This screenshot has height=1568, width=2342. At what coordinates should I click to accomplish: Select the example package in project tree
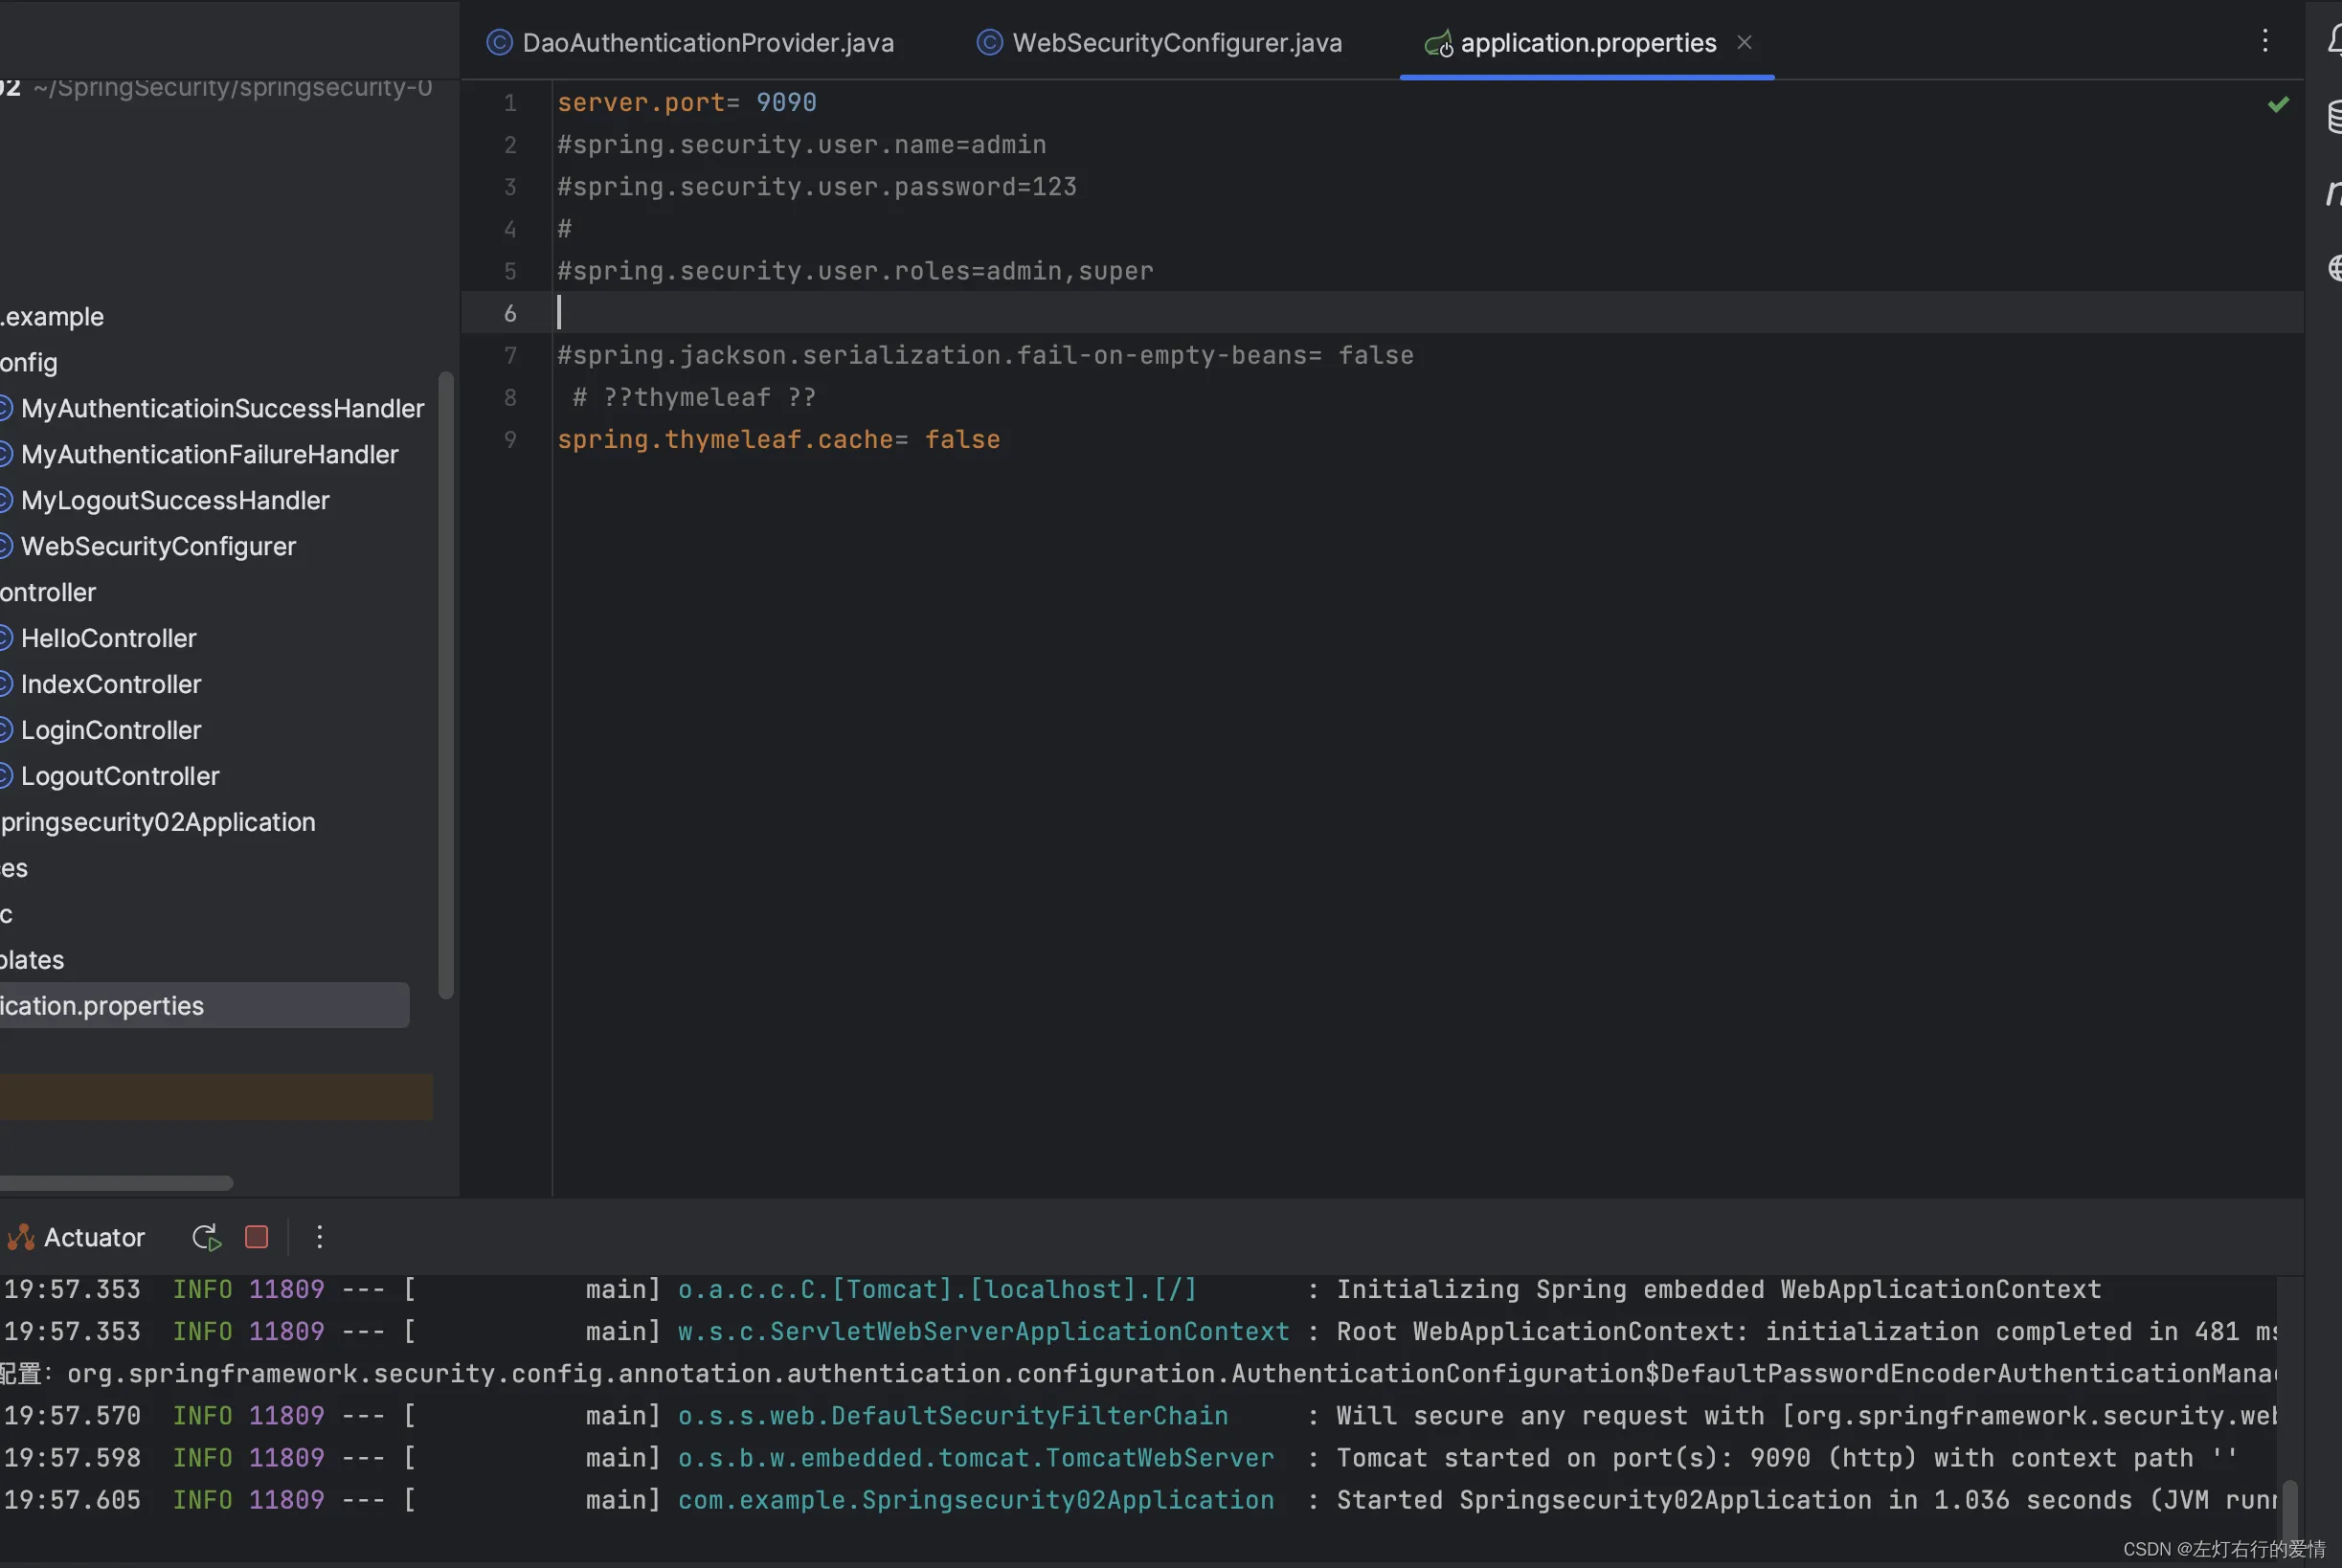(52, 316)
